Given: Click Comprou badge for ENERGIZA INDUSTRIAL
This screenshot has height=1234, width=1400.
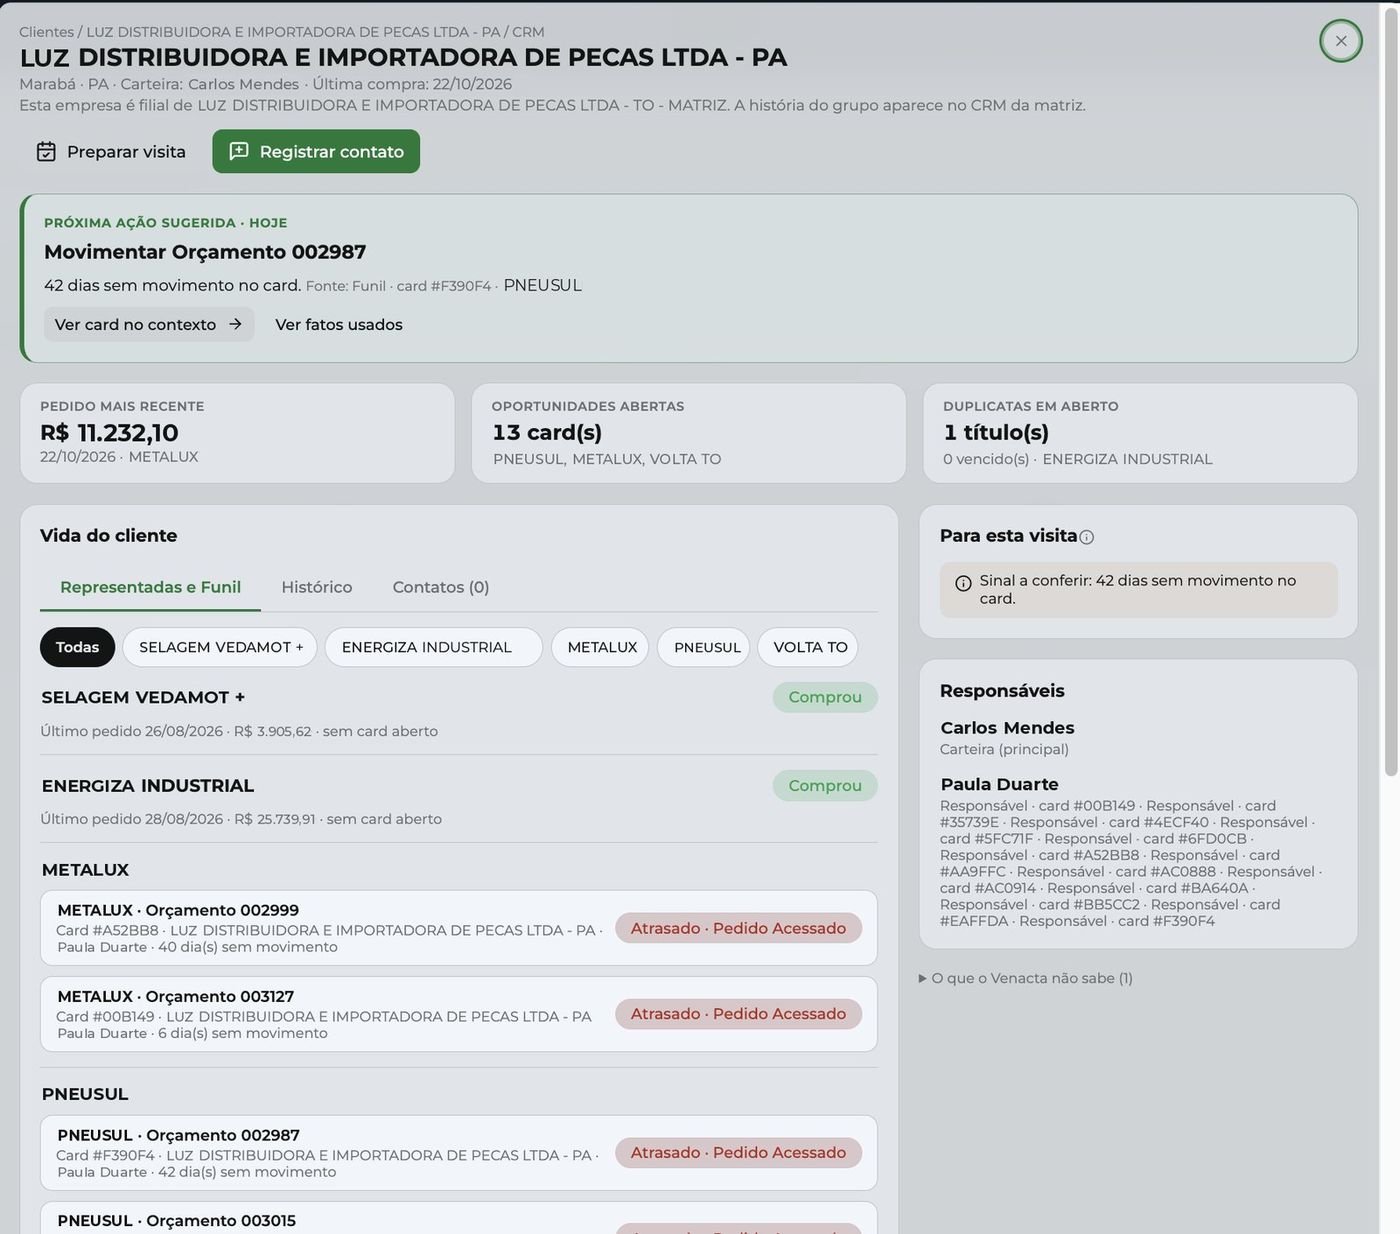Looking at the screenshot, I should pos(825,785).
